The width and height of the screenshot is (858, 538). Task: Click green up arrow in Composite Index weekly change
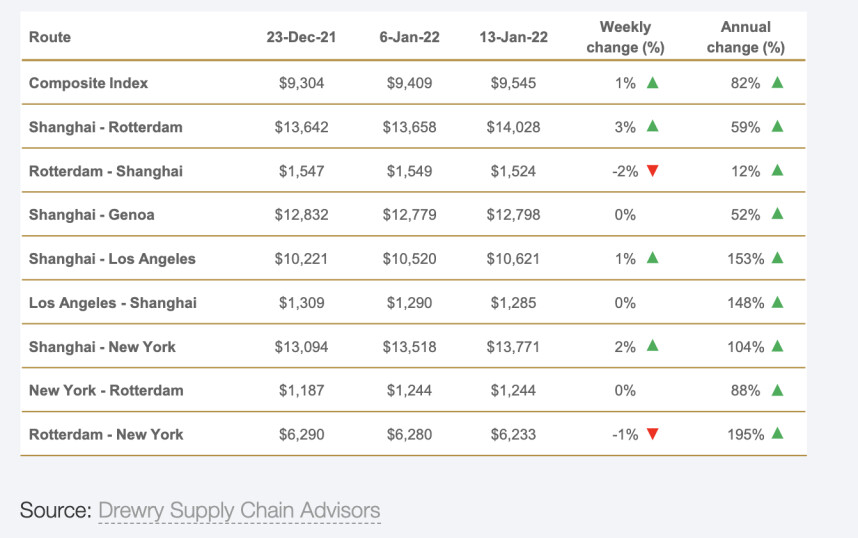[x=652, y=83]
